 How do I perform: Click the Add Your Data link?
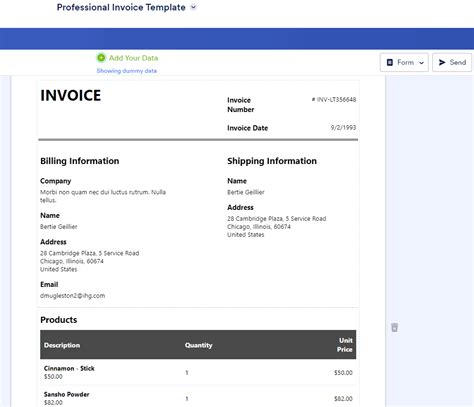click(133, 58)
